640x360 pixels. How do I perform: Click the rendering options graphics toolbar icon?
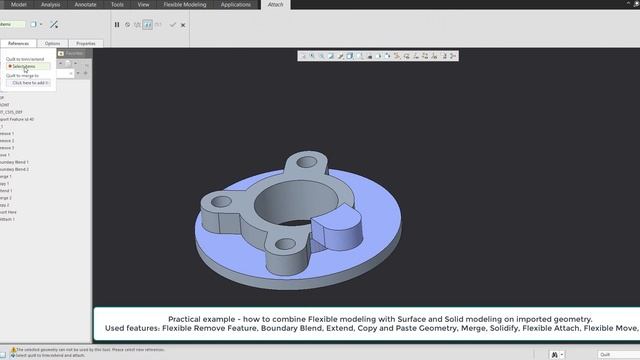[x=340, y=56]
